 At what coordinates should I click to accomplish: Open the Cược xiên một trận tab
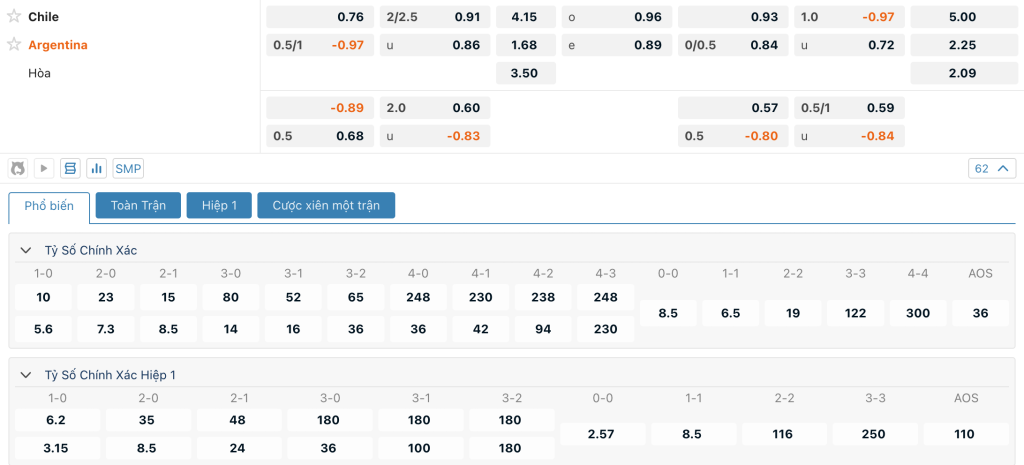point(326,205)
